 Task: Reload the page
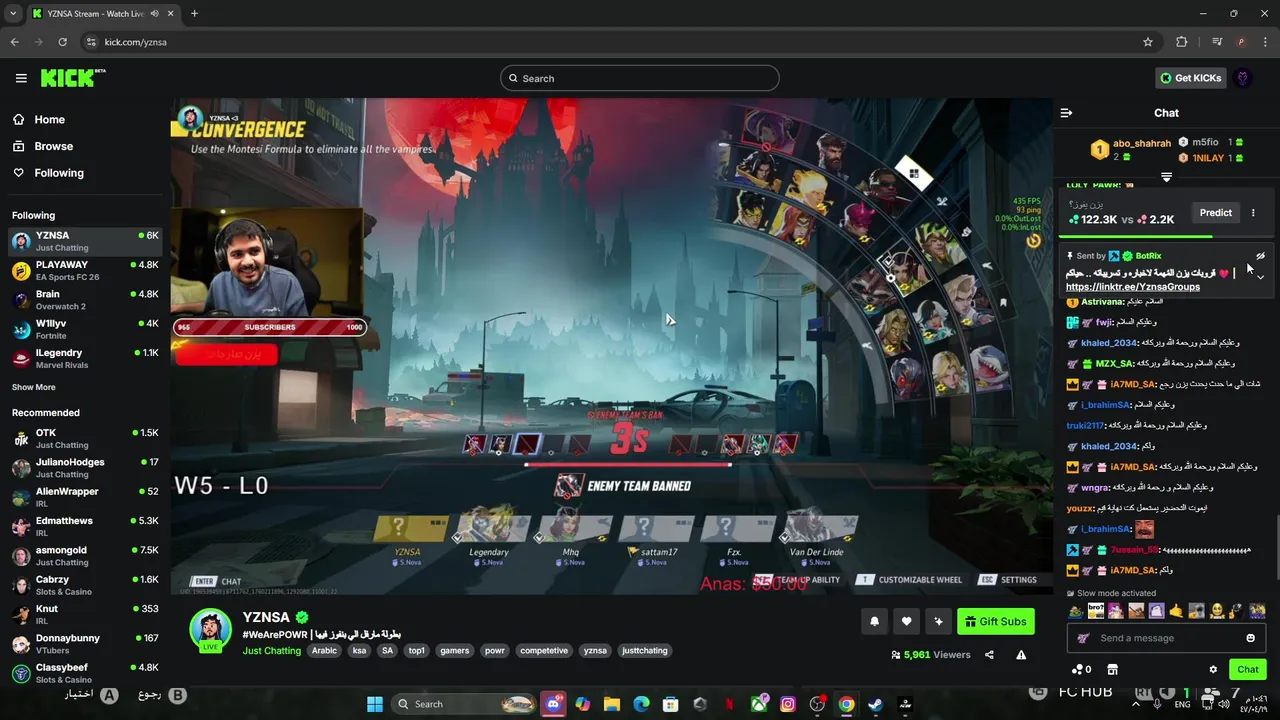point(62,42)
